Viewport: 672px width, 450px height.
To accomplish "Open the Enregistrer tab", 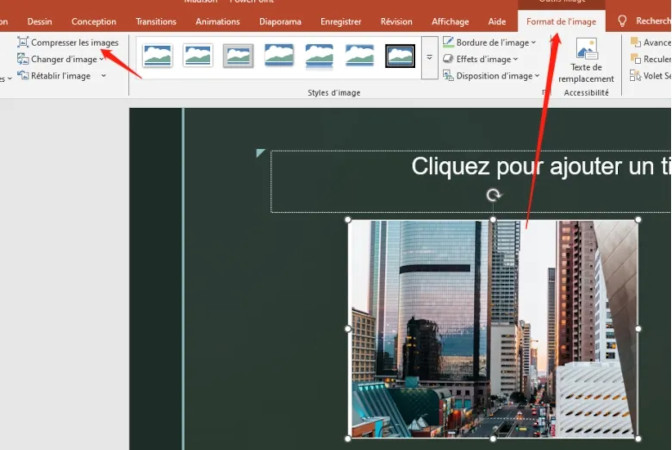I will coord(341,21).
